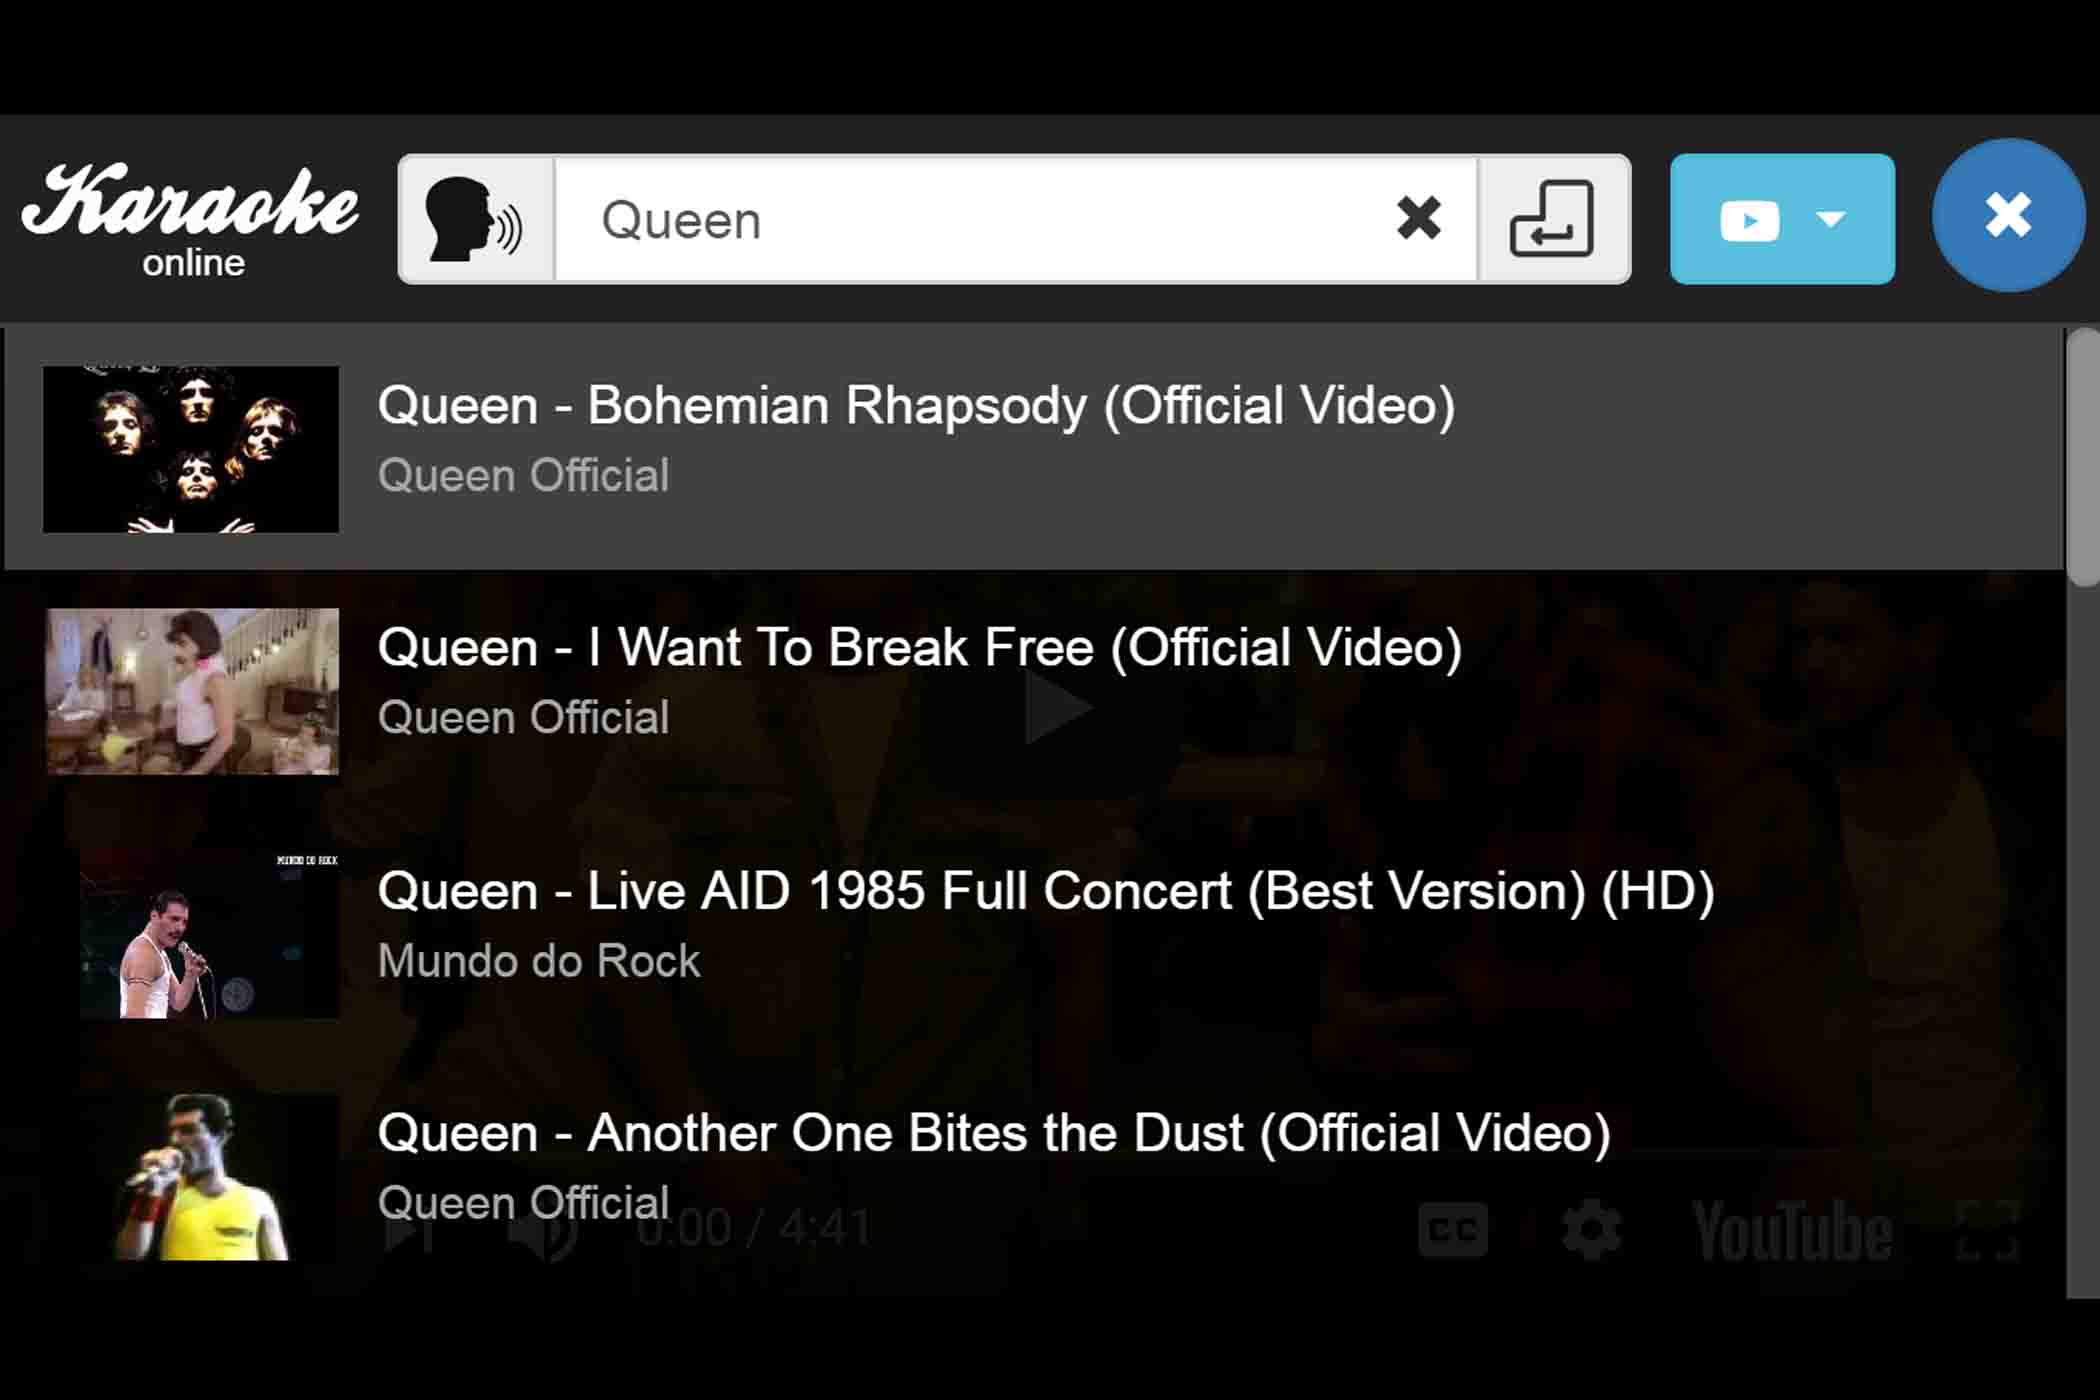Image resolution: width=2100 pixels, height=1400 pixels.
Task: Select Queen - Bohemian Rhapsody (Official Video)
Action: point(1034,448)
